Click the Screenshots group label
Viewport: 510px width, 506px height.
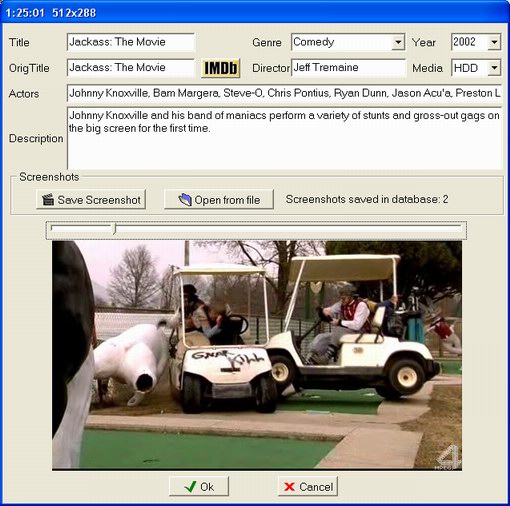49,177
